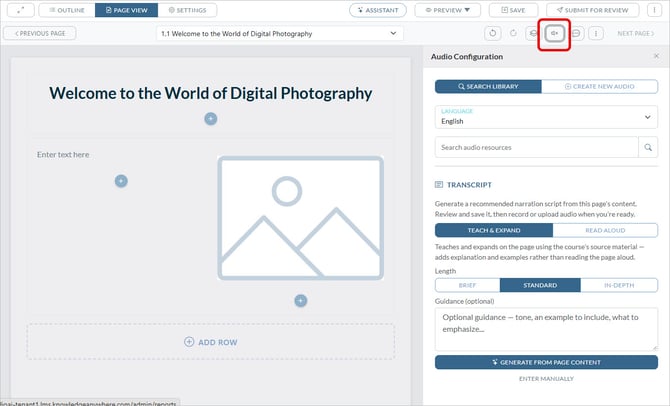Click the Welcome page title heading
Screen dimensions: 670x406
pyautogui.click(x=211, y=93)
